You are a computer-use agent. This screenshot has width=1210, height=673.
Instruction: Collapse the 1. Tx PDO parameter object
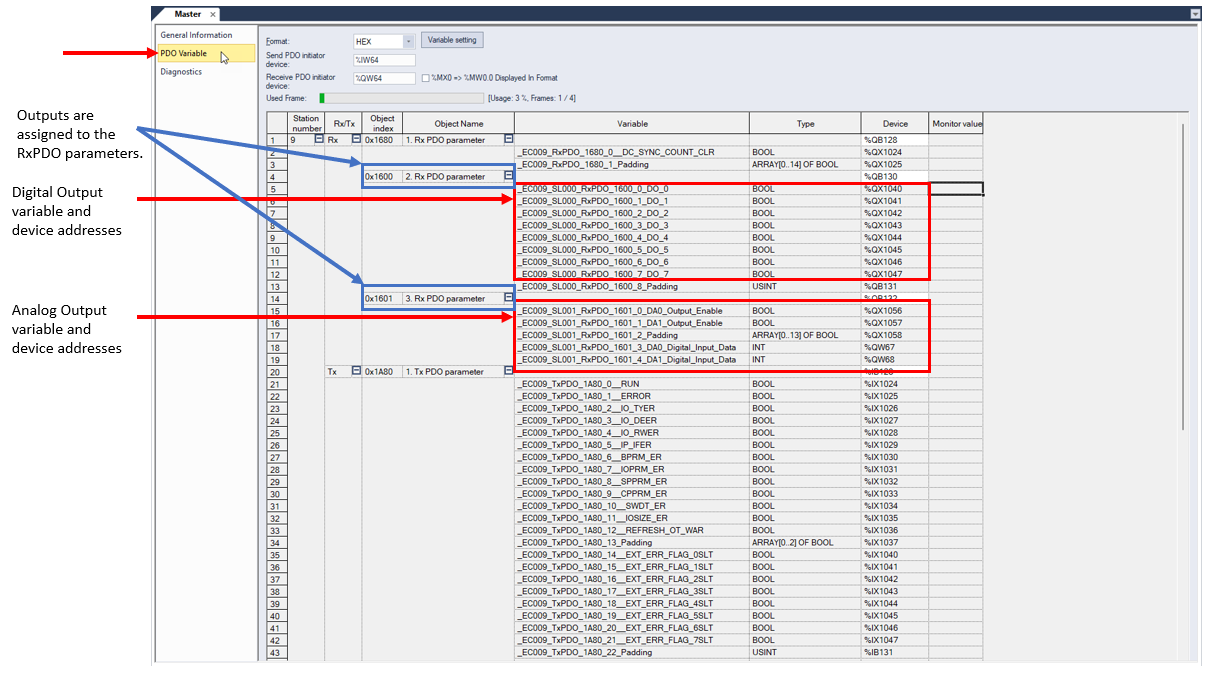pyautogui.click(x=508, y=371)
